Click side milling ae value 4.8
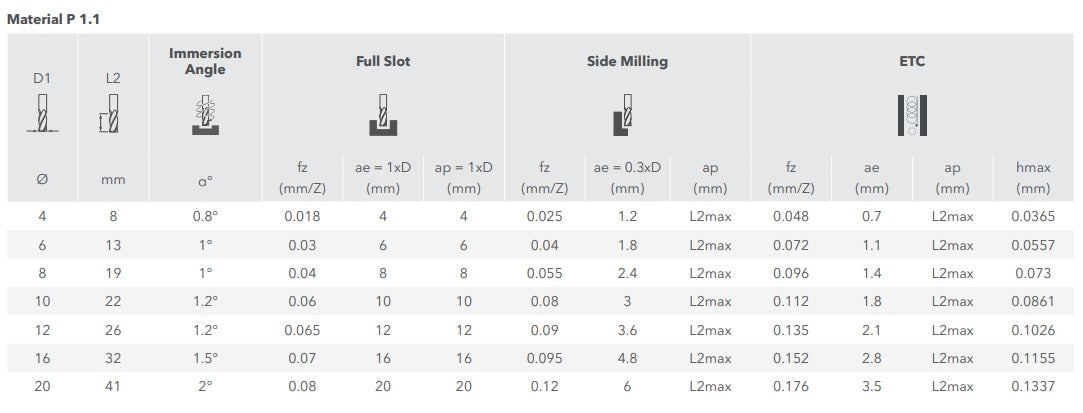This screenshot has height=413, width=1083. (x=627, y=358)
